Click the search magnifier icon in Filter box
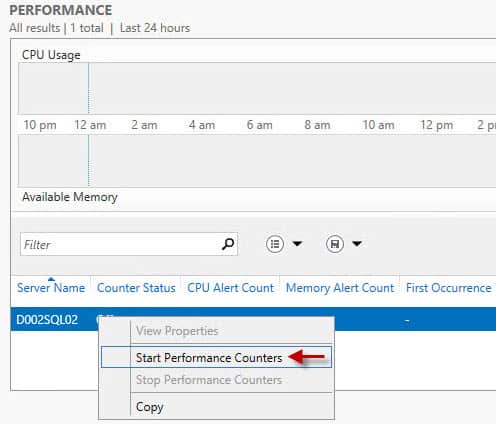Viewport: 496px width, 424px height. (x=228, y=244)
